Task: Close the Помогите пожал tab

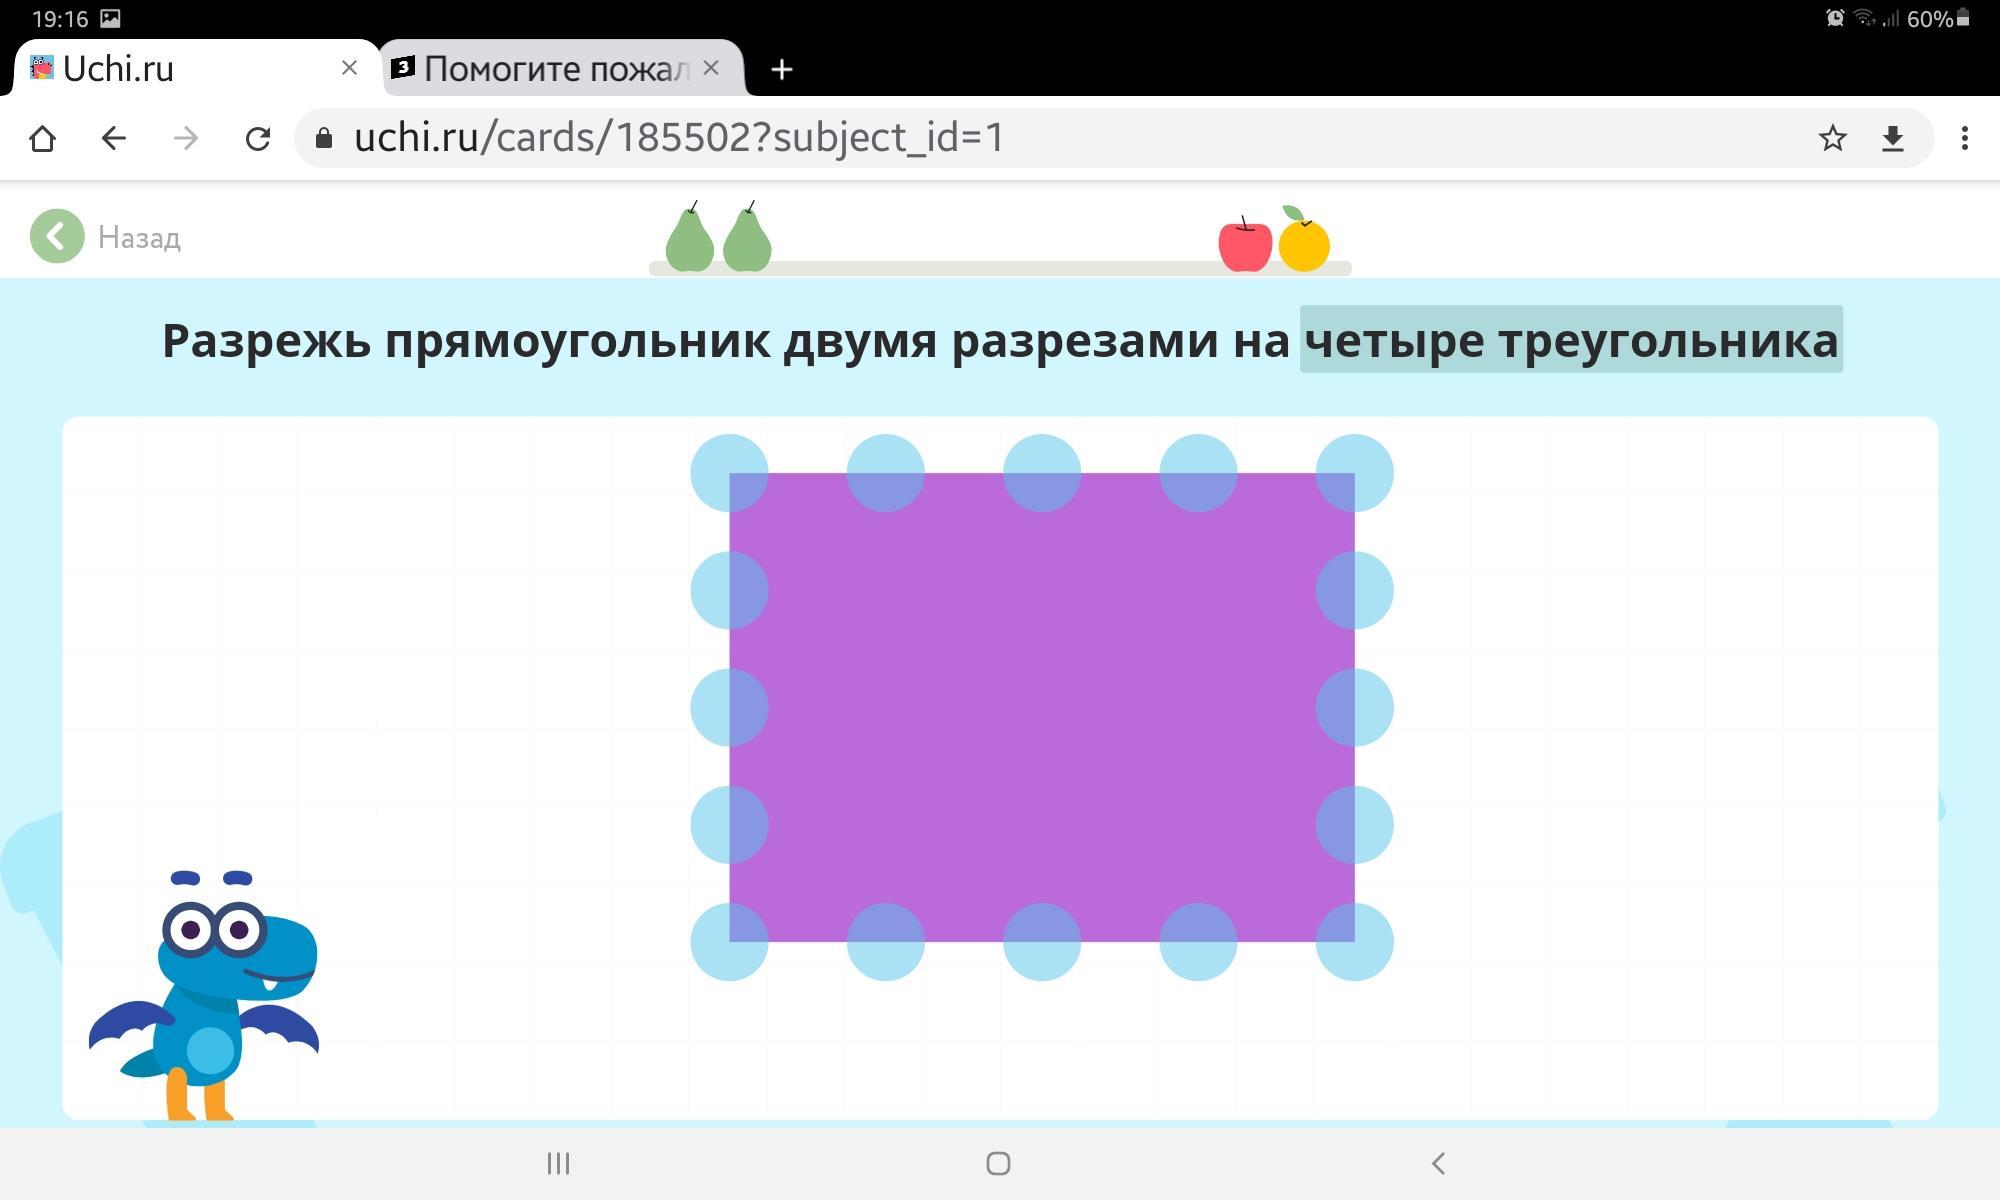Action: pos(711,68)
